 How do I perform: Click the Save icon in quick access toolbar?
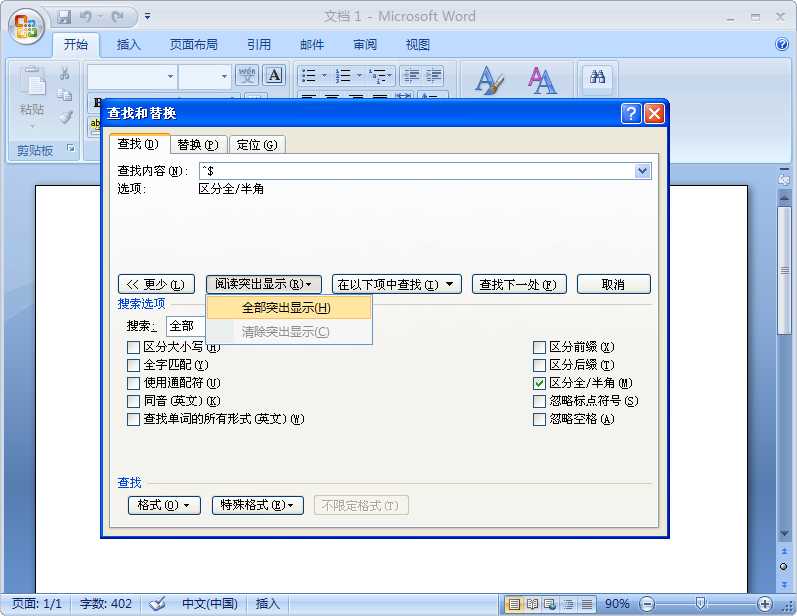[x=65, y=17]
